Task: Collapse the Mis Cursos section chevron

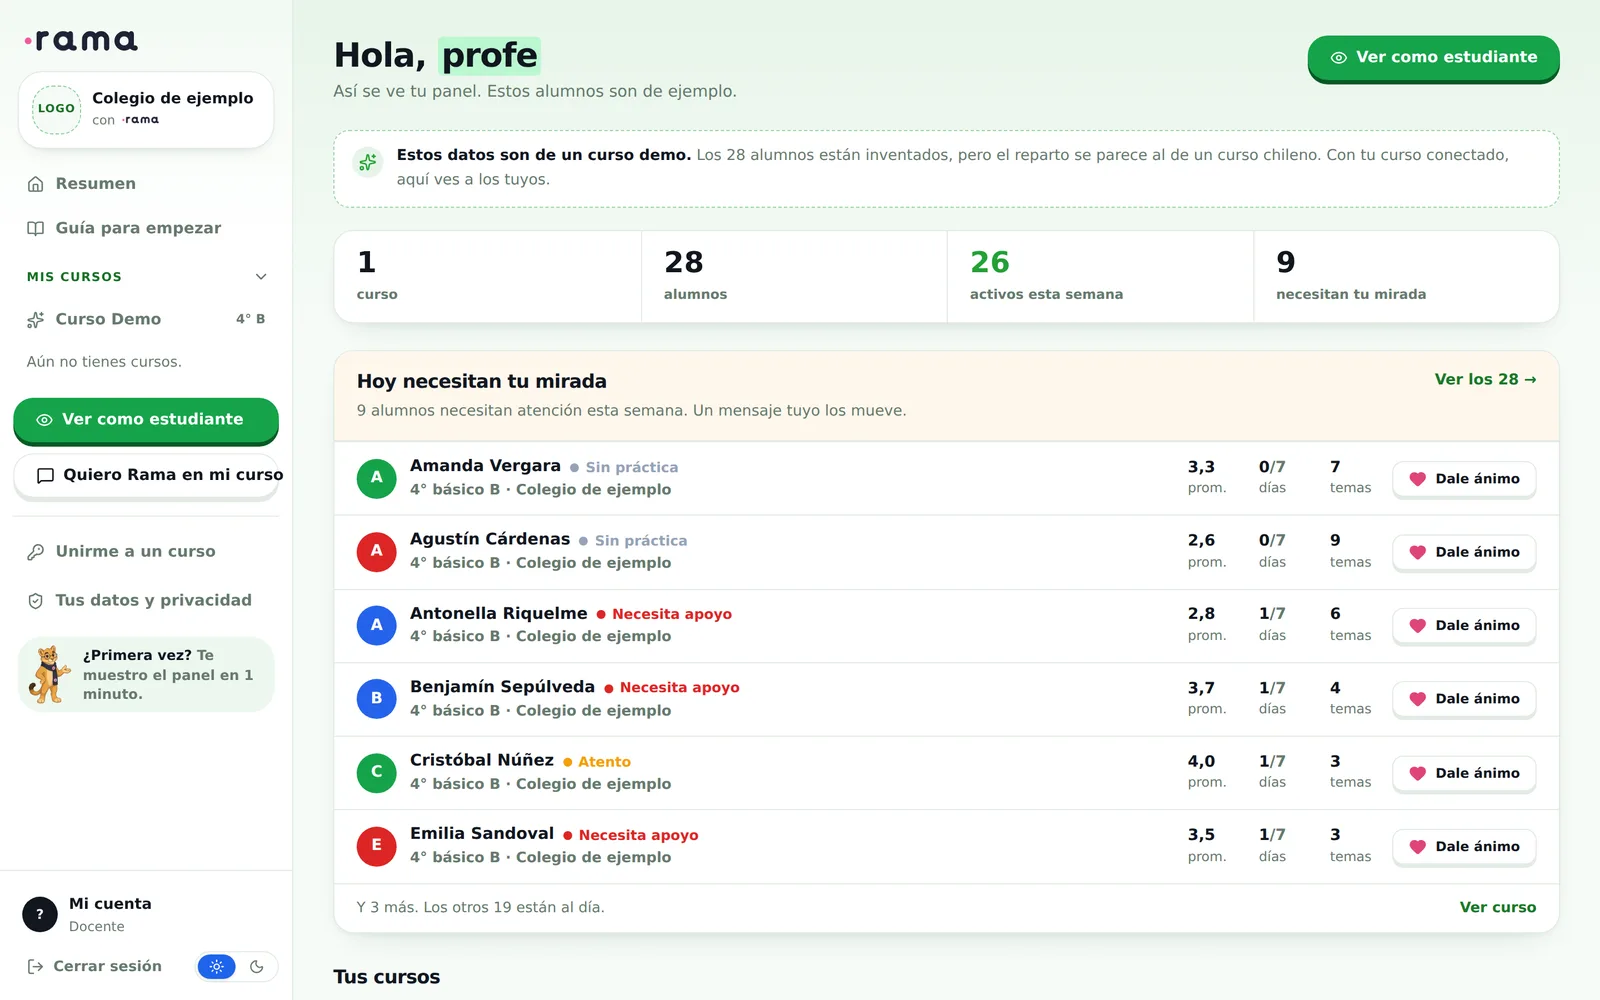Action: 261,277
